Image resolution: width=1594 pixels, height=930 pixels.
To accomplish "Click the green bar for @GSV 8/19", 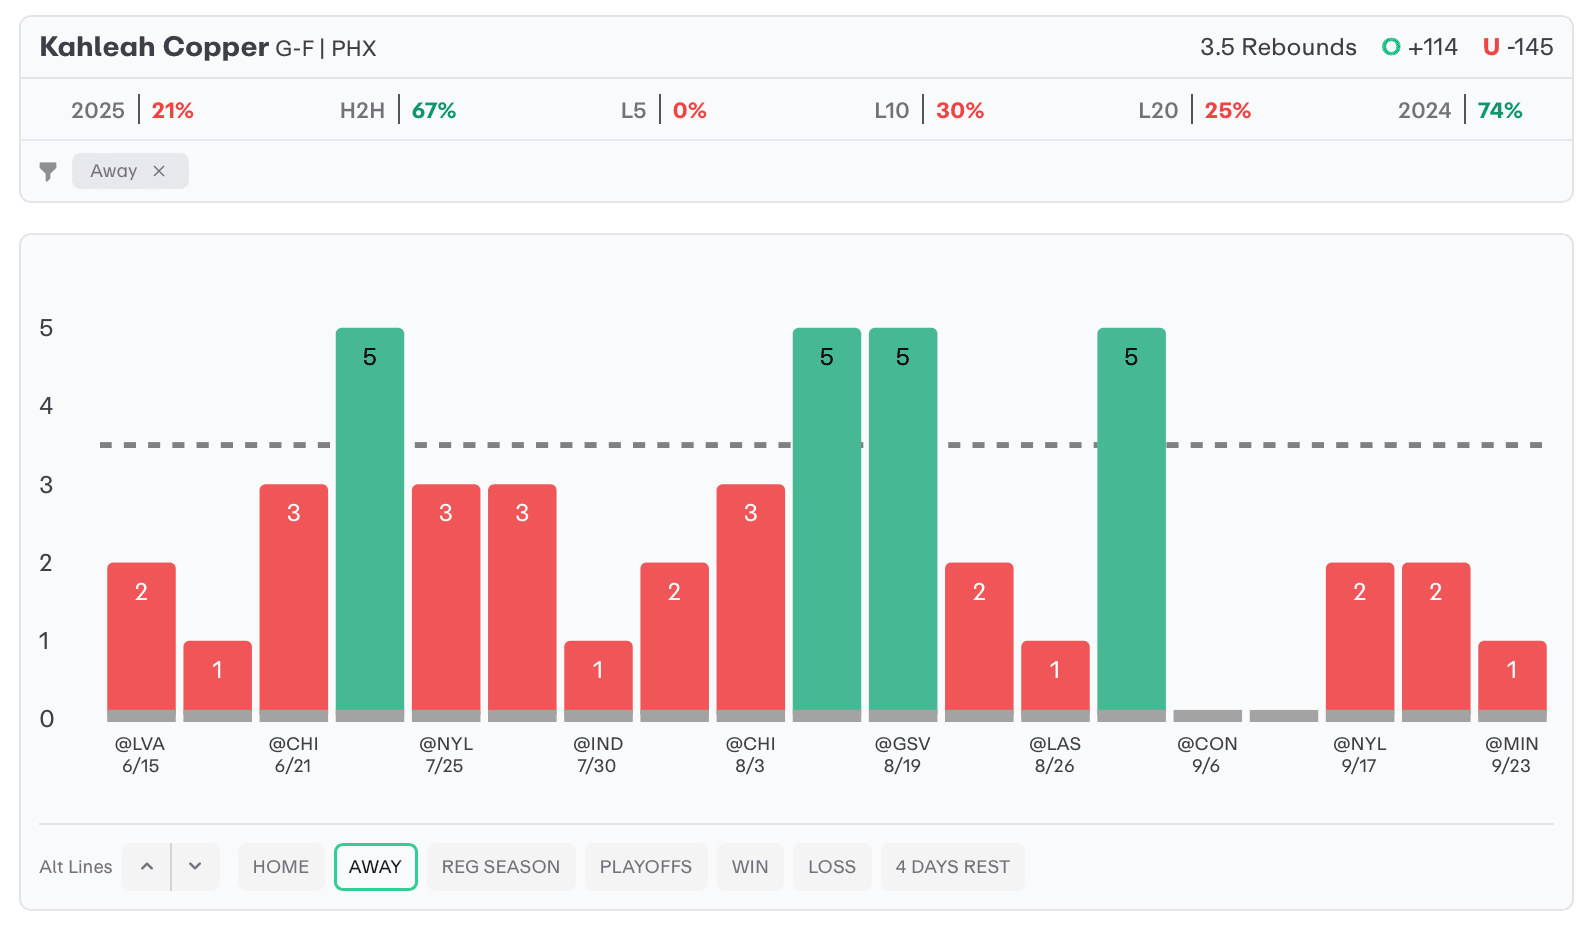I will pyautogui.click(x=902, y=520).
